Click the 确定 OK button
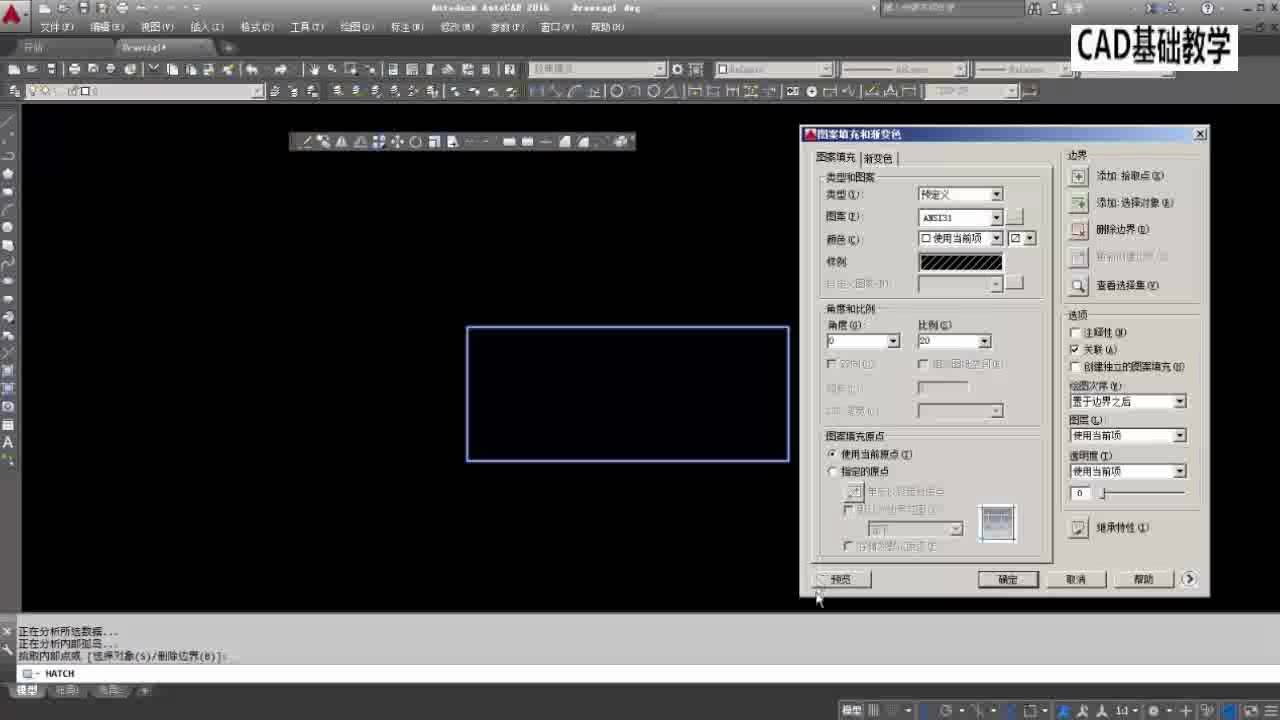The height and width of the screenshot is (720, 1280). click(x=1008, y=578)
